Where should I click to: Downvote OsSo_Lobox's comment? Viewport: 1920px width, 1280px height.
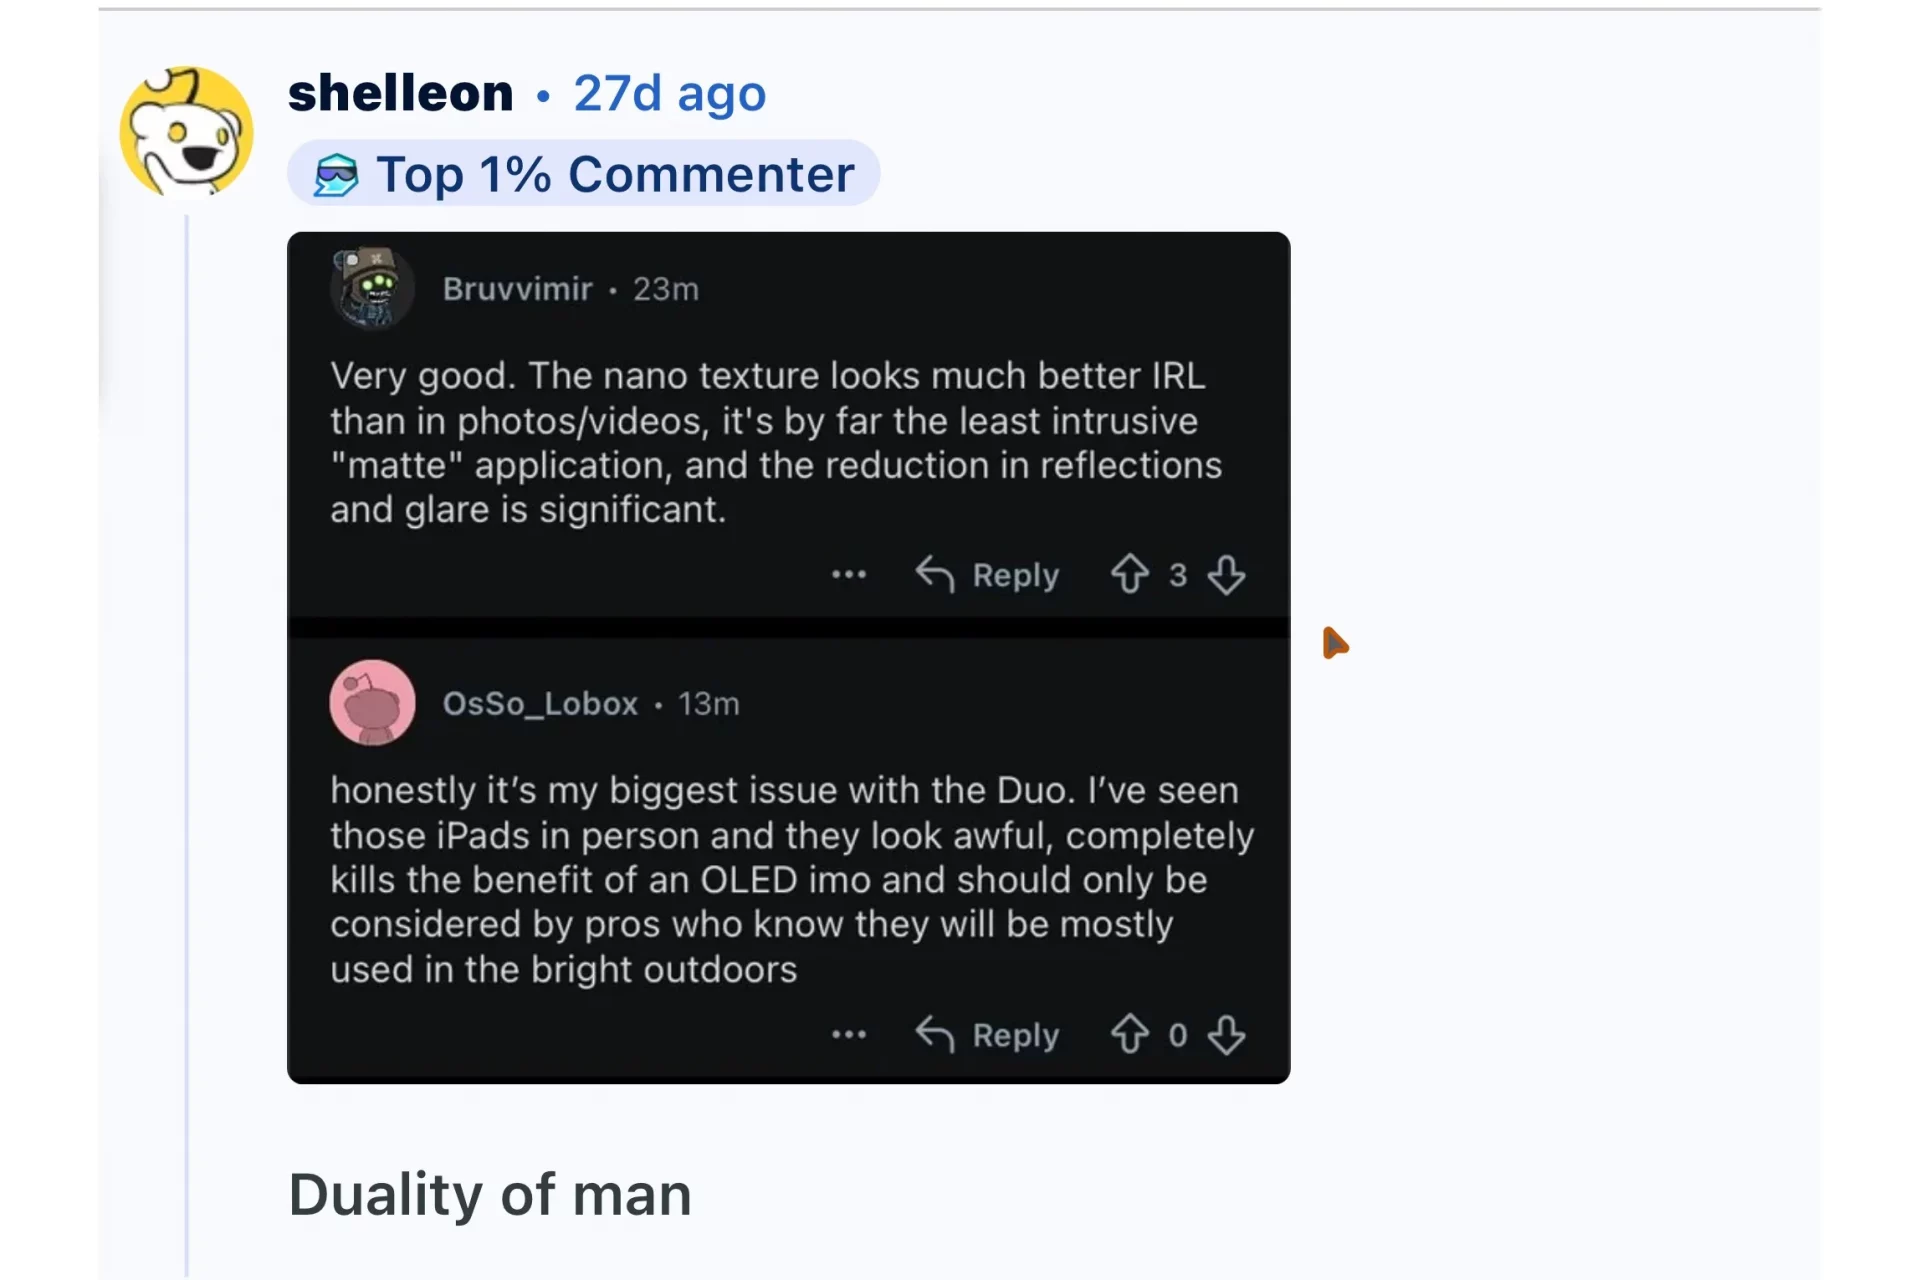(1226, 1035)
